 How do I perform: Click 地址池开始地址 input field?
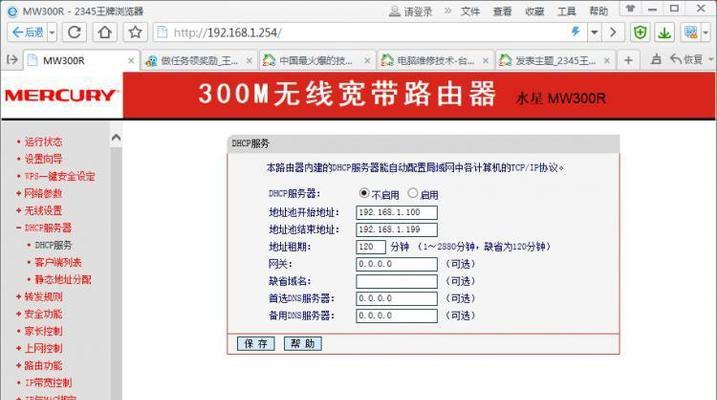coord(396,212)
